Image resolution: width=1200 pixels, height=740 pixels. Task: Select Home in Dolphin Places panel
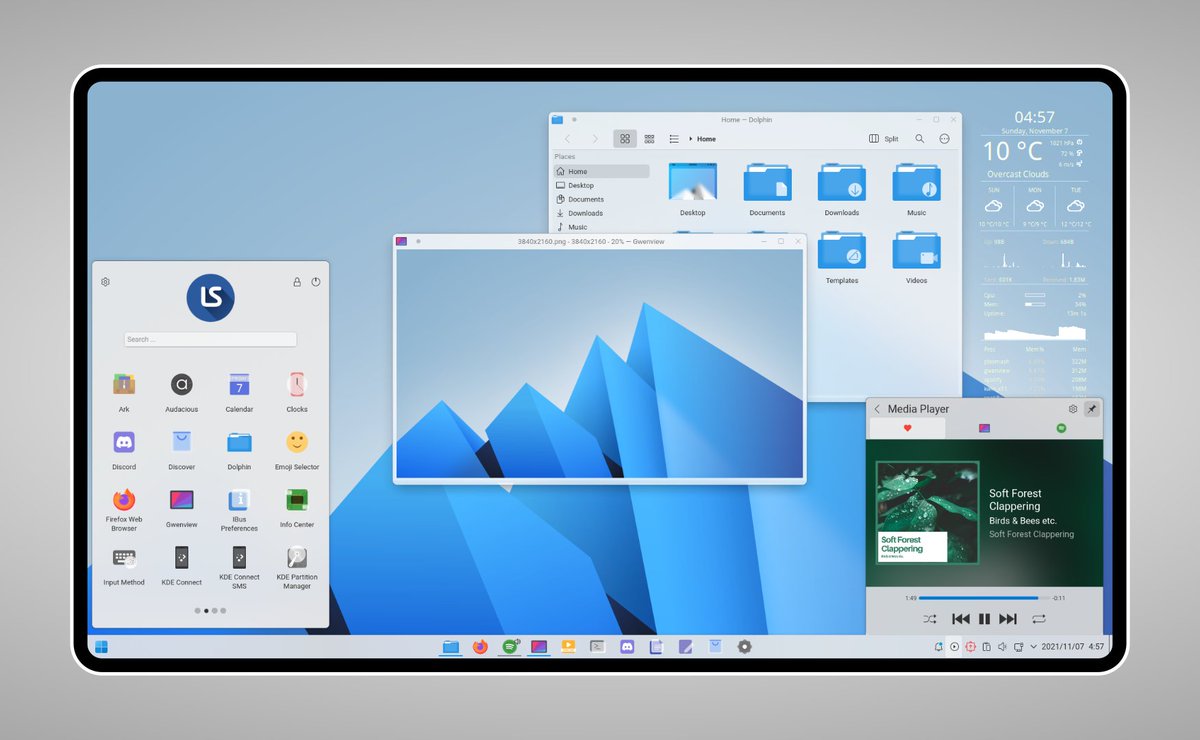601,172
